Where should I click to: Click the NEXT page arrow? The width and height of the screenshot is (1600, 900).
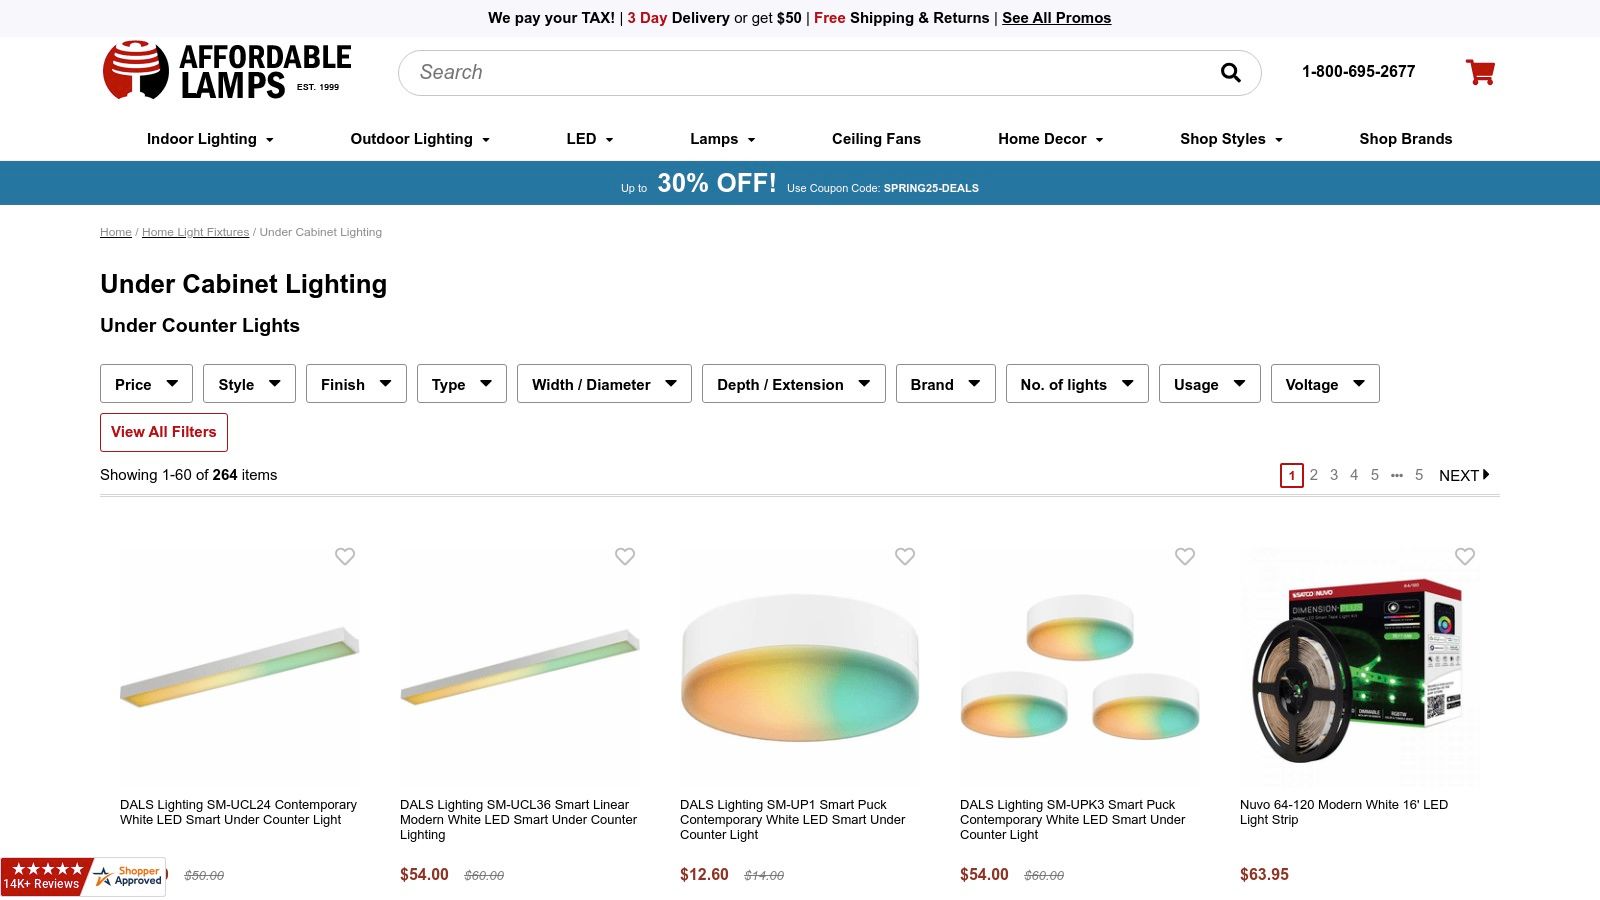[x=1464, y=475]
